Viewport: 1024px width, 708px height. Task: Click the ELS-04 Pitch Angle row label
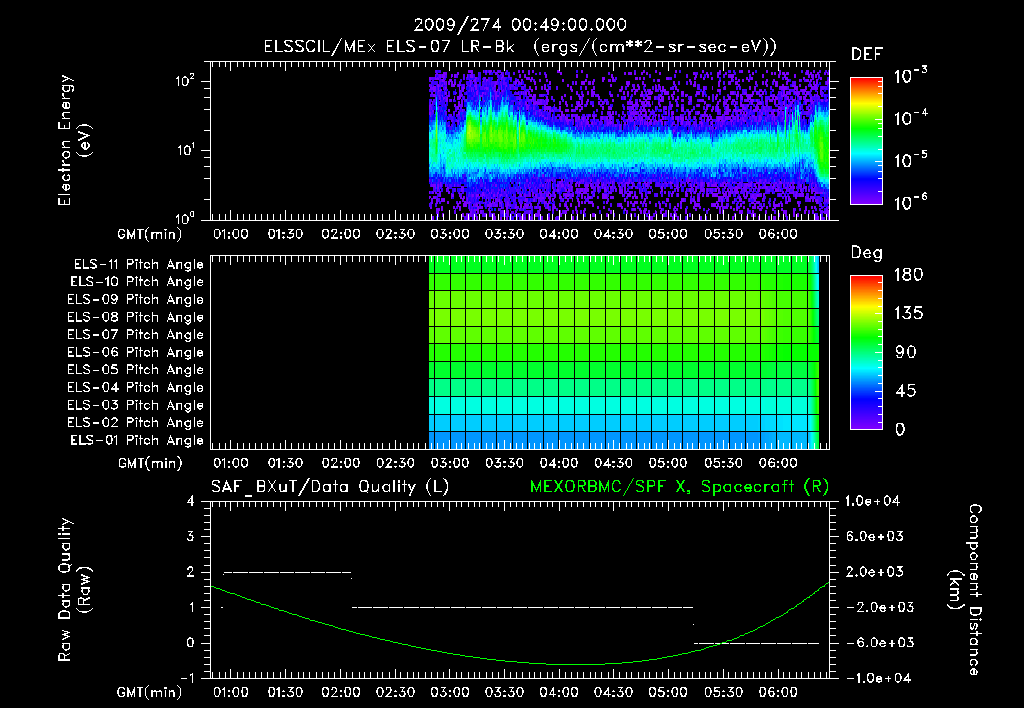coord(136,387)
